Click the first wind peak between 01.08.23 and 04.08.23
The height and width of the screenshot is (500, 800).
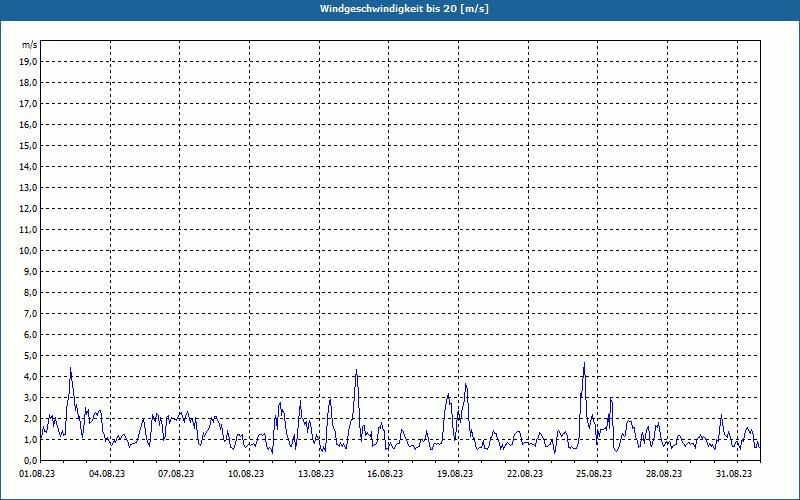(70, 369)
